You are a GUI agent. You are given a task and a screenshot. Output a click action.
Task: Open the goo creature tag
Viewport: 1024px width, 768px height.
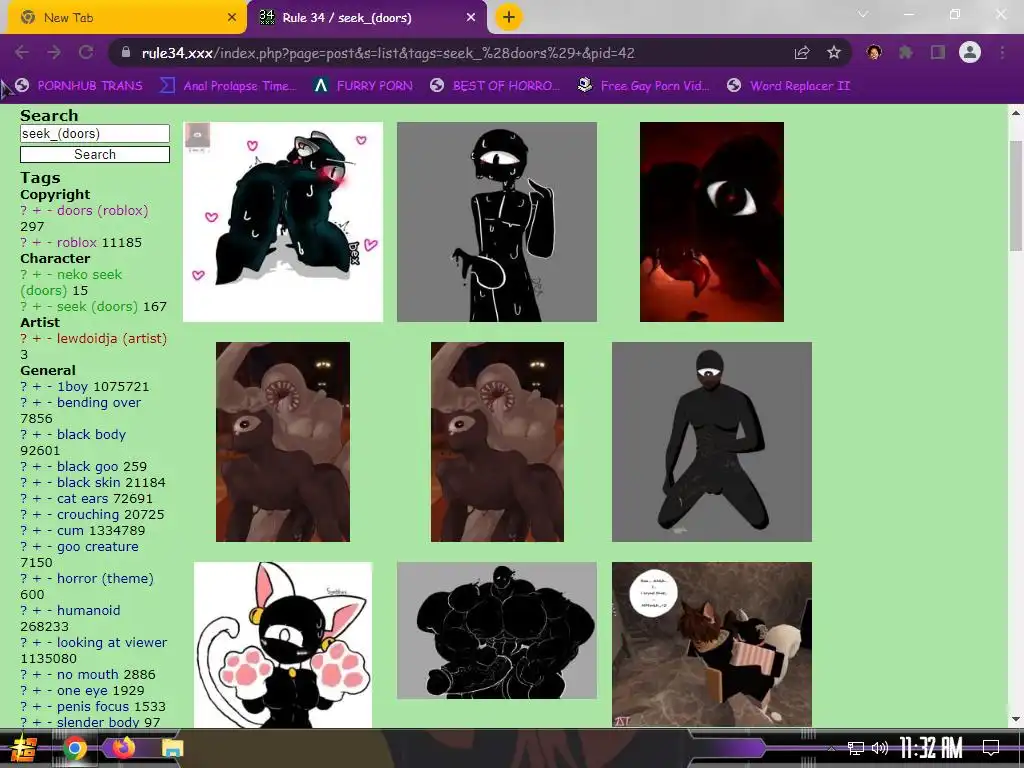click(x=97, y=547)
